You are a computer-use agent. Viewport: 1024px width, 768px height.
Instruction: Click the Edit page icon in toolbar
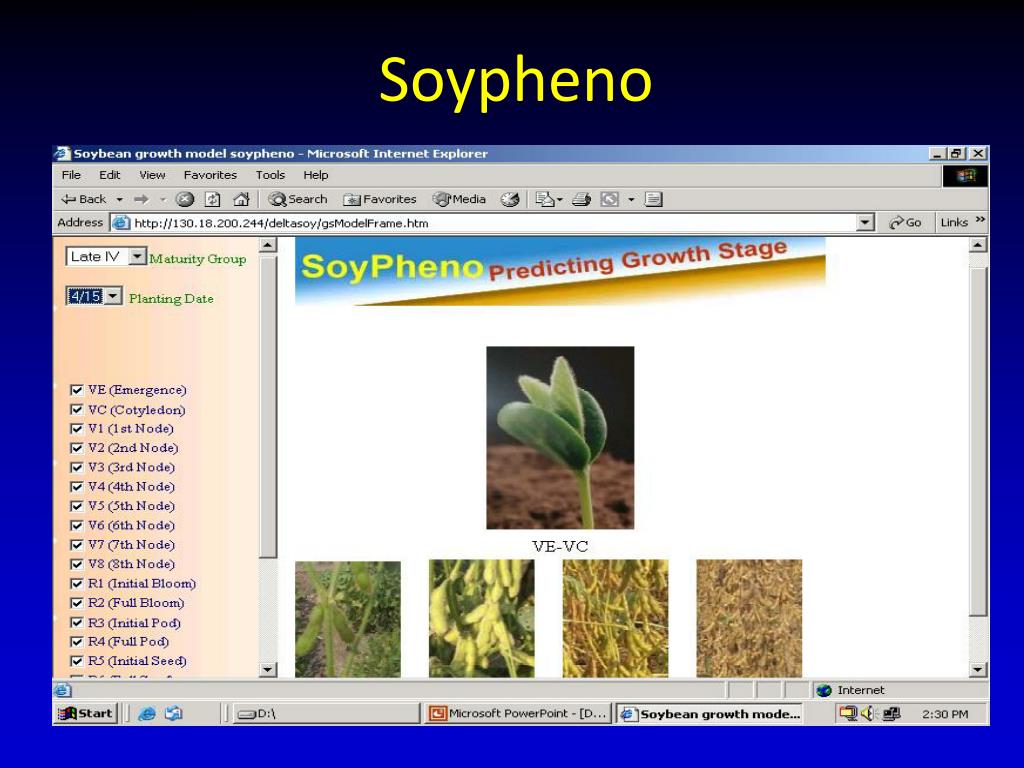[x=609, y=199]
